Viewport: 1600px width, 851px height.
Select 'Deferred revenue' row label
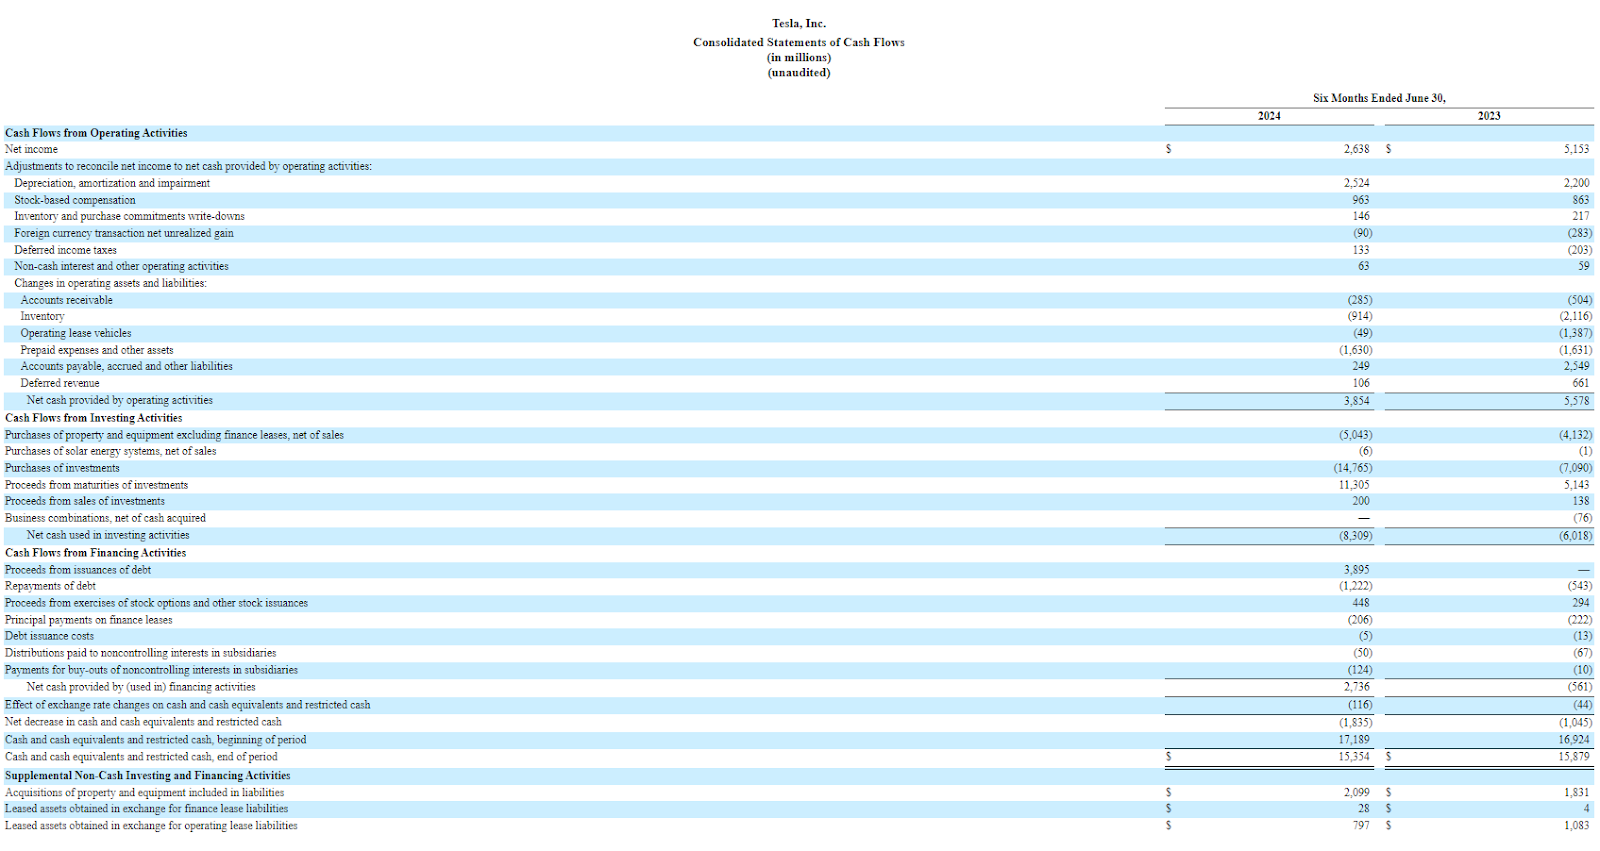60,383
